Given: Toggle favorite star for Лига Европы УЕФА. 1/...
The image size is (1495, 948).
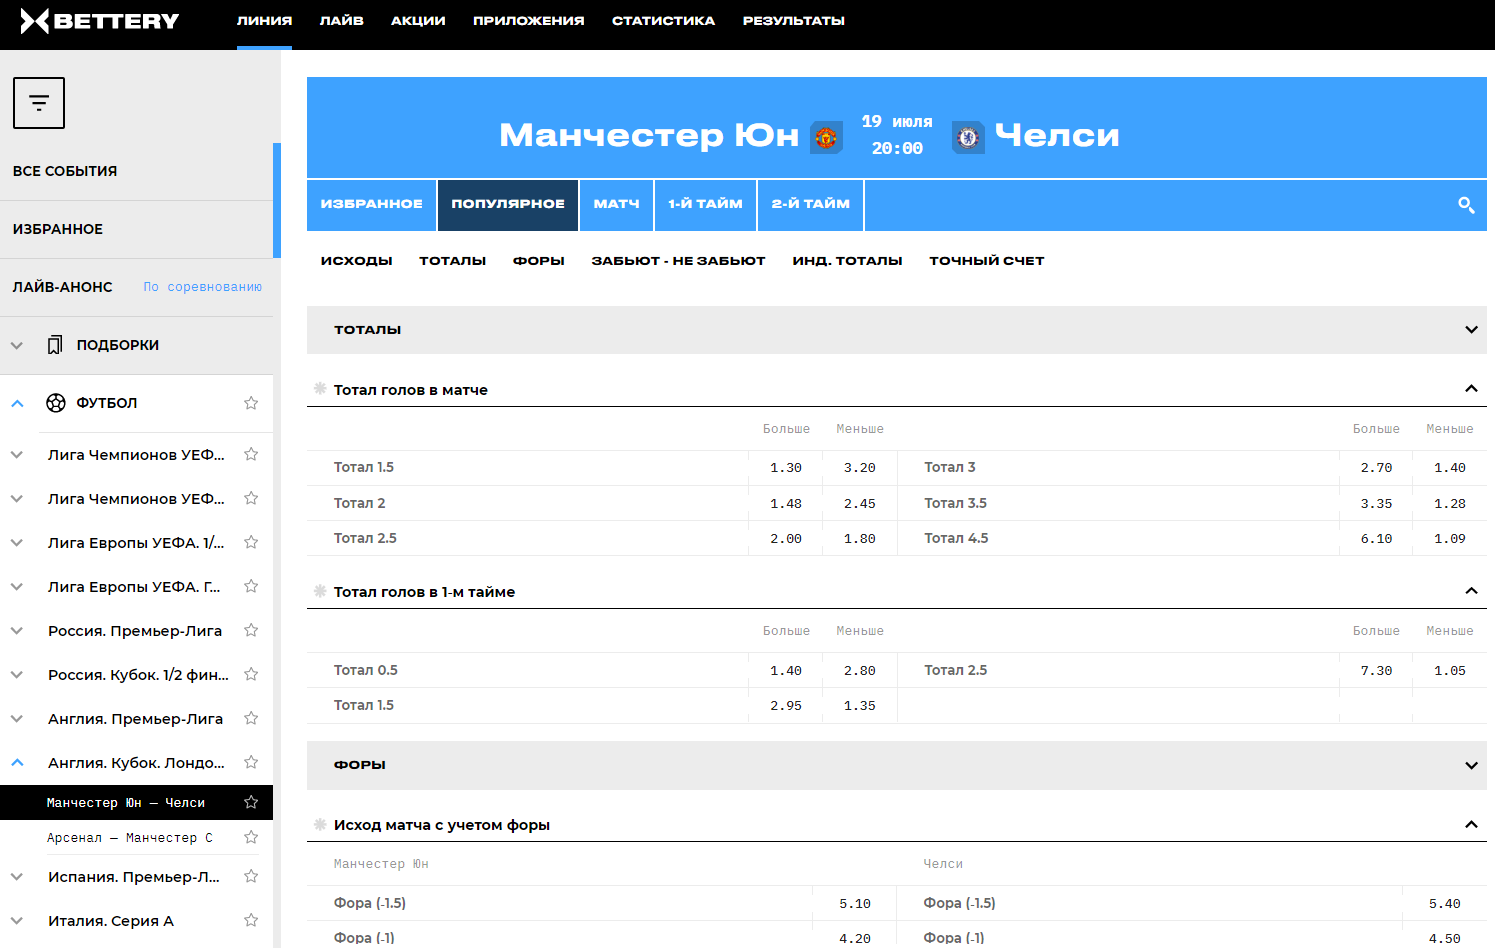Looking at the screenshot, I should 251,542.
